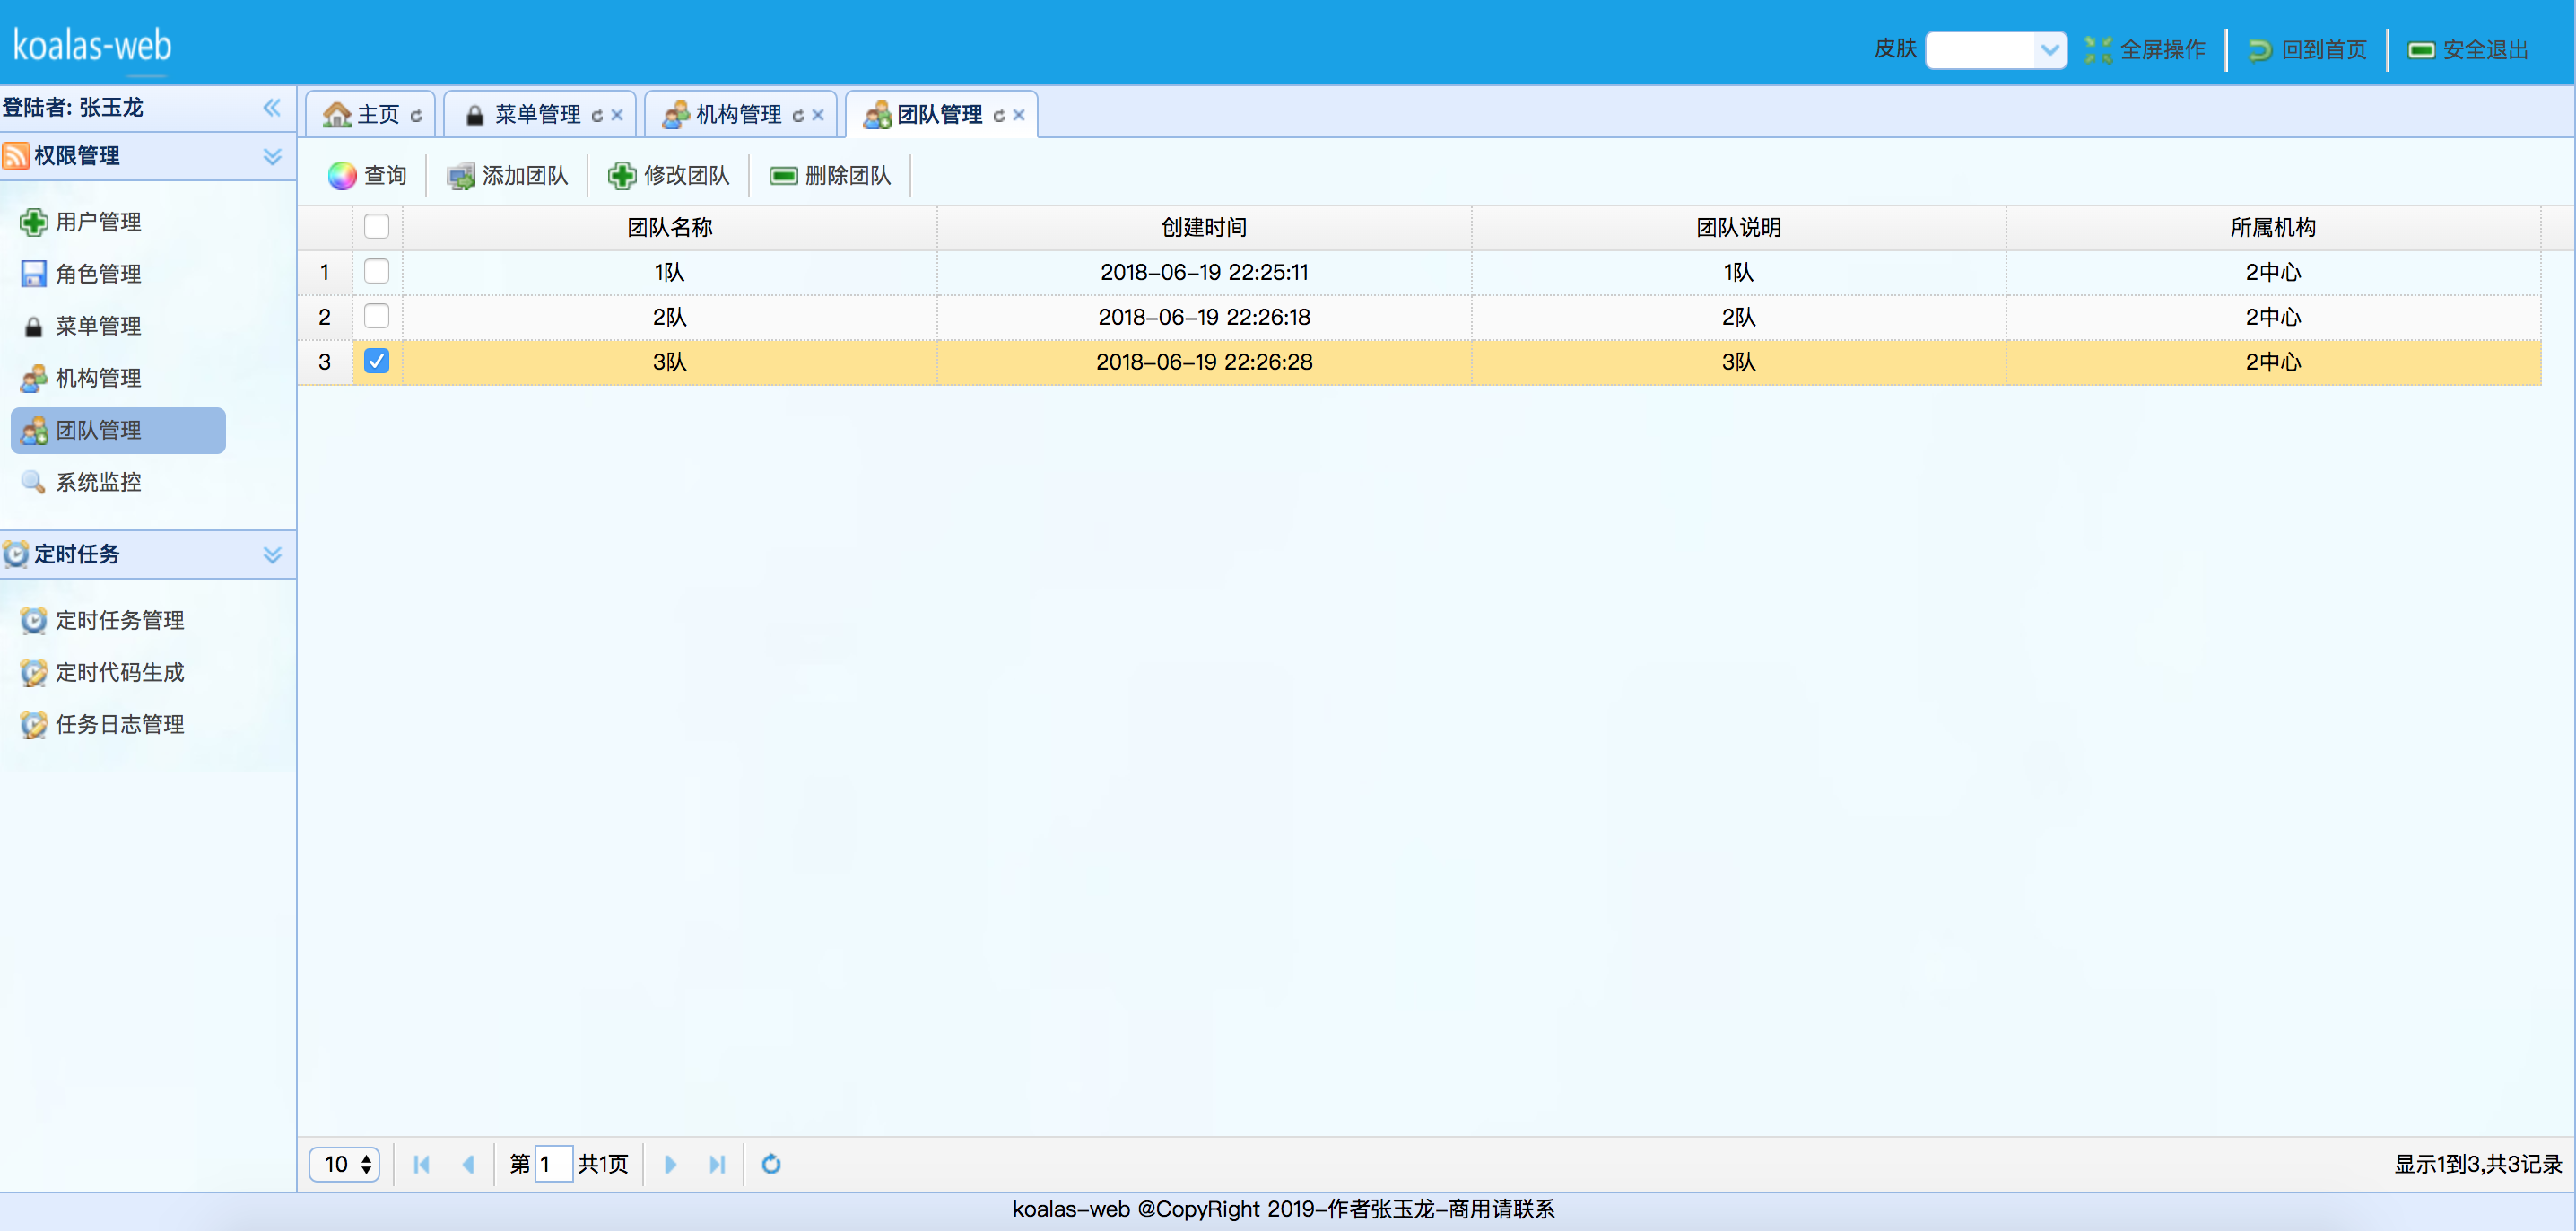Image resolution: width=2576 pixels, height=1231 pixels.
Task: Sort by 创建时间 column header
Action: (1204, 227)
